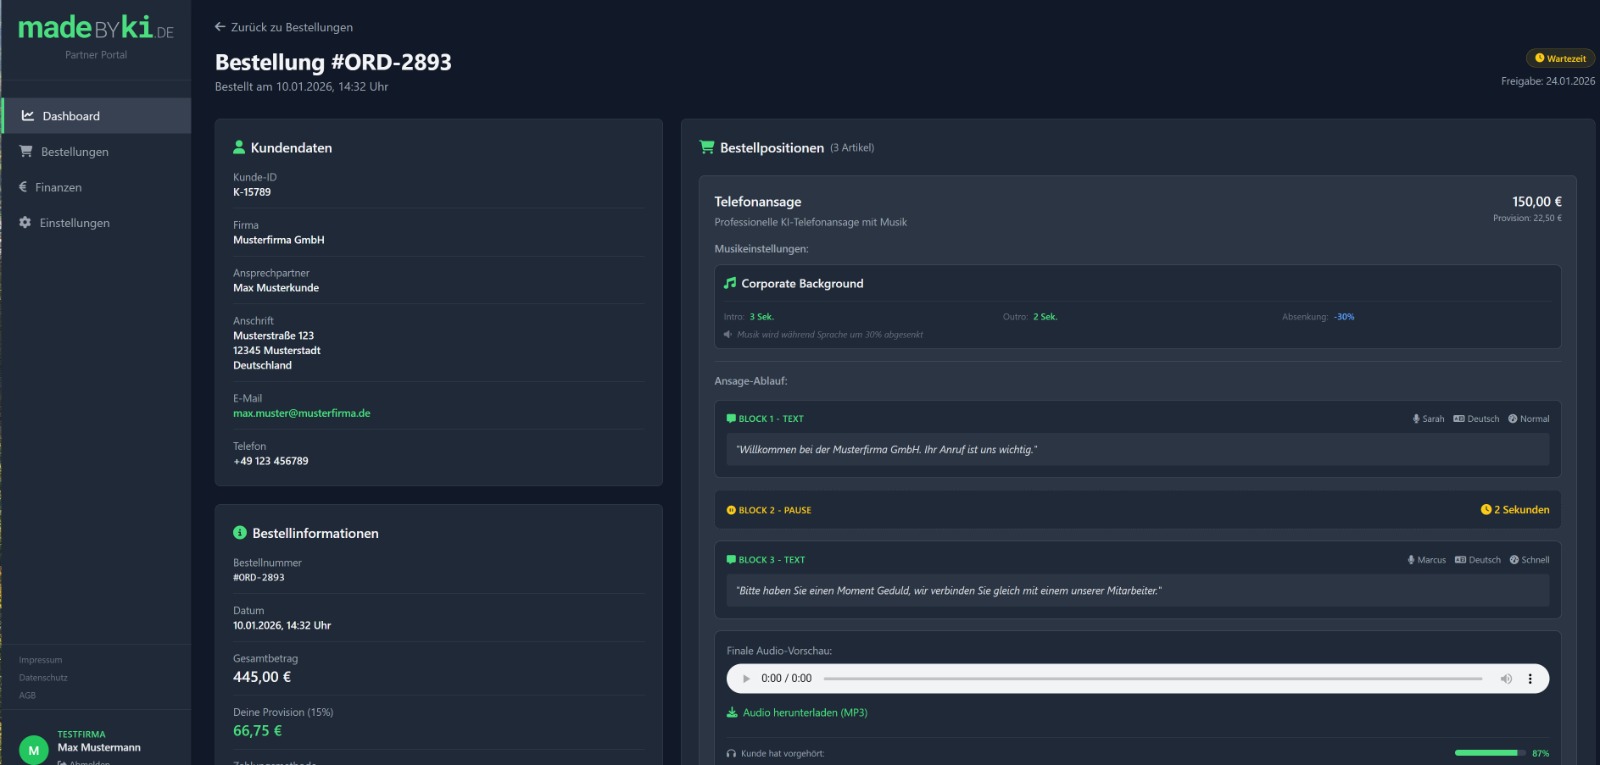
Task: Click the madeBYki.de logo
Action: 96,28
